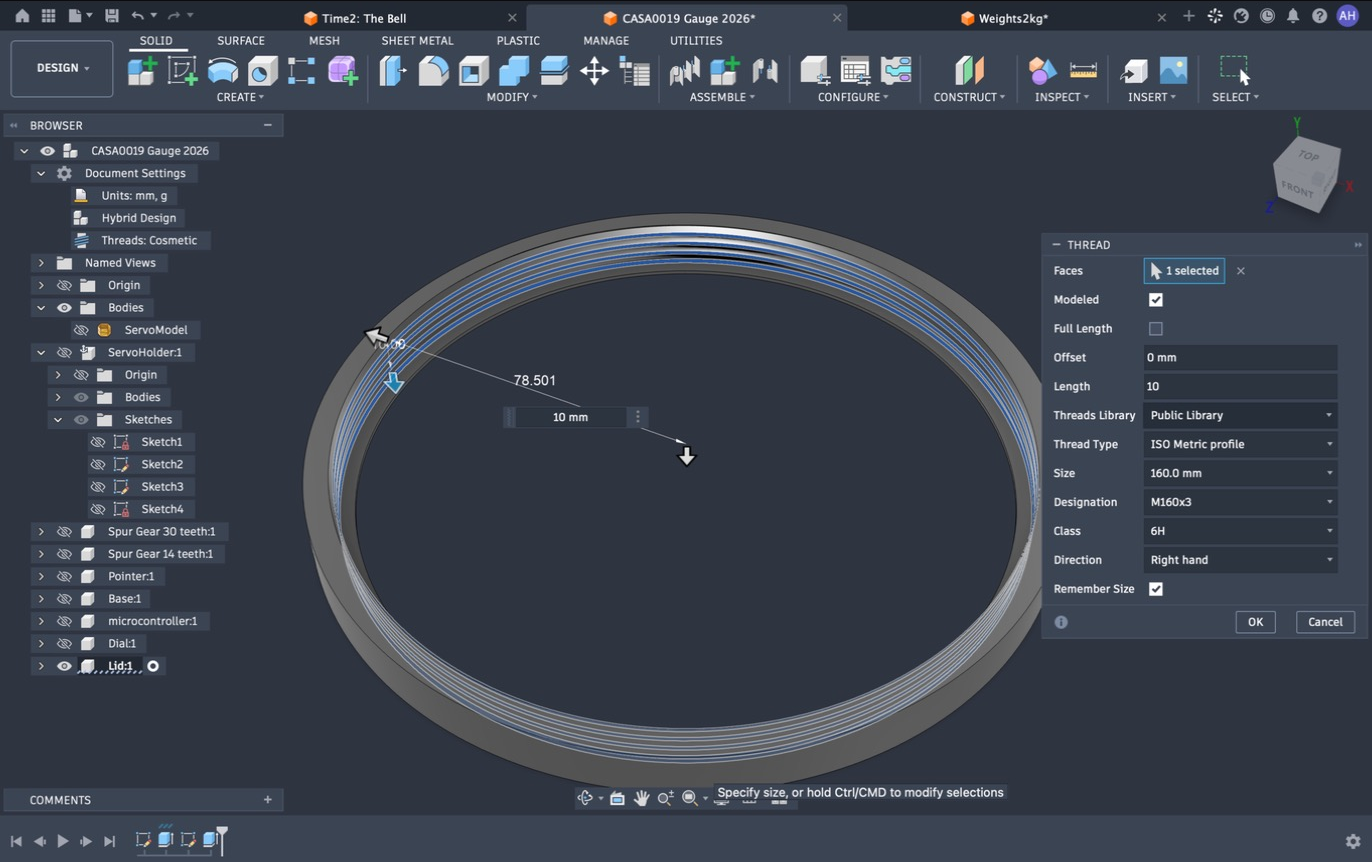
Task: Select the Shell modify tool
Action: 474,70
